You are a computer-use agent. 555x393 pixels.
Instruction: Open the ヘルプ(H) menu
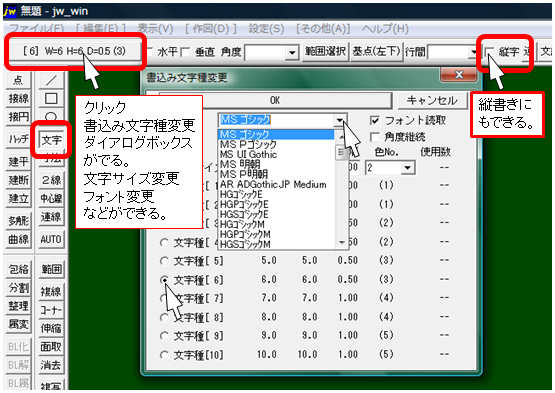click(x=385, y=28)
